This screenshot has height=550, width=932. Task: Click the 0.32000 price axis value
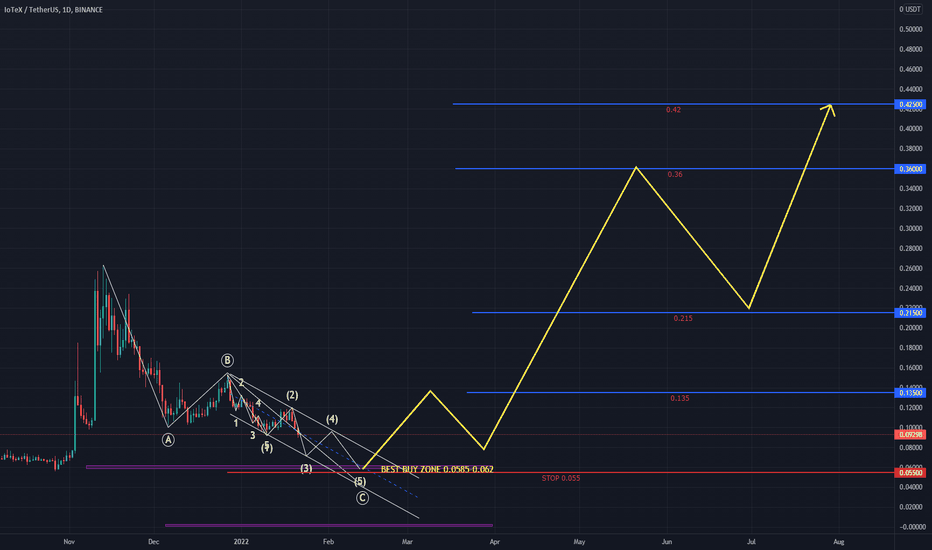click(x=911, y=209)
